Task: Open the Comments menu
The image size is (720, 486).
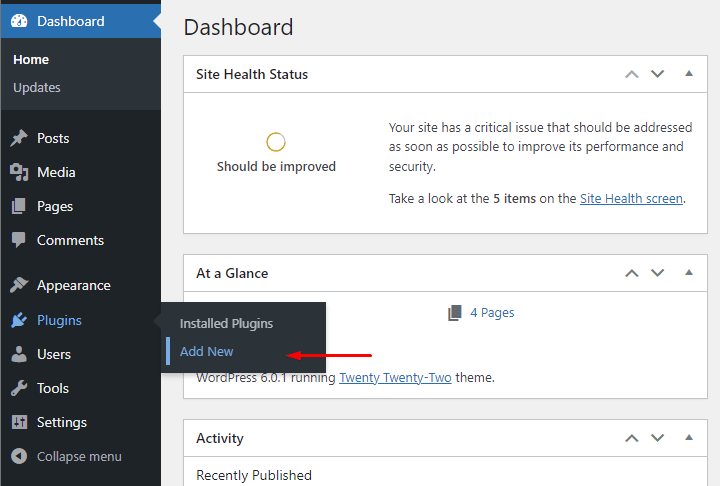Action: click(x=81, y=240)
